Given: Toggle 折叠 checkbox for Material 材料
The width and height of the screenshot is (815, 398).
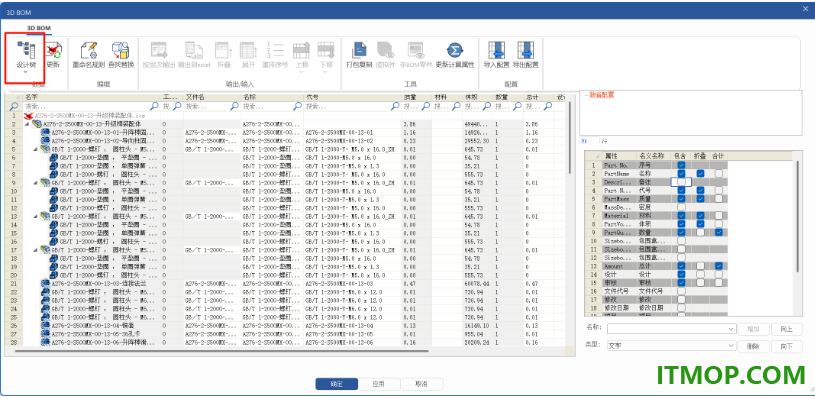Looking at the screenshot, I should pos(700,215).
